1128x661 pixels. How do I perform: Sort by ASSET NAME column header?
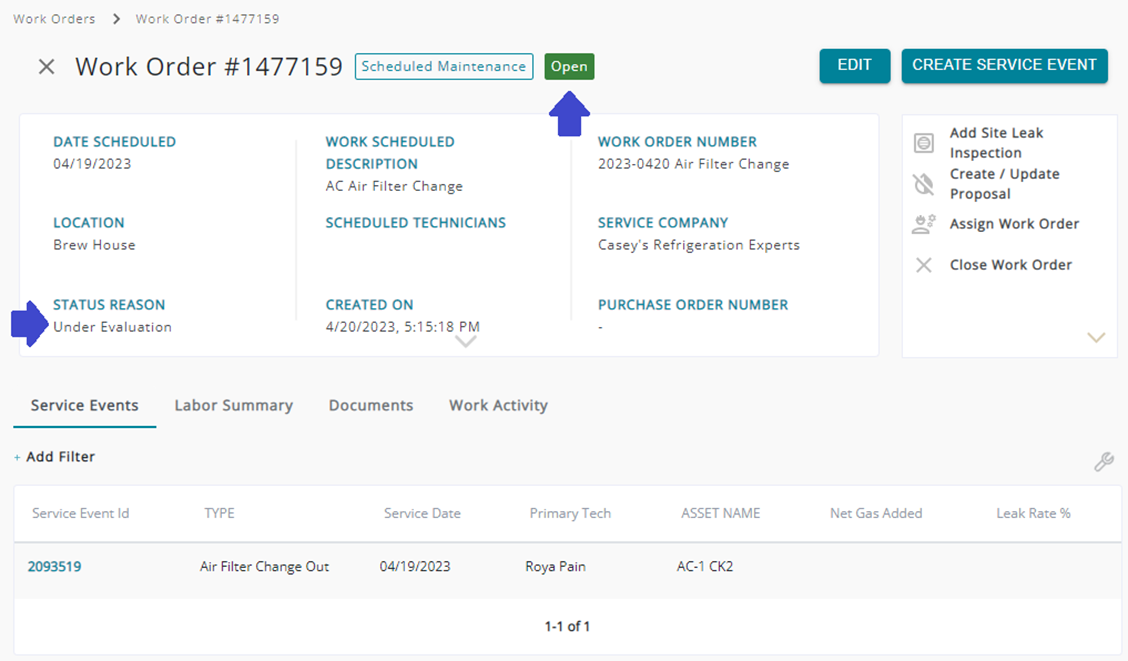coord(721,514)
